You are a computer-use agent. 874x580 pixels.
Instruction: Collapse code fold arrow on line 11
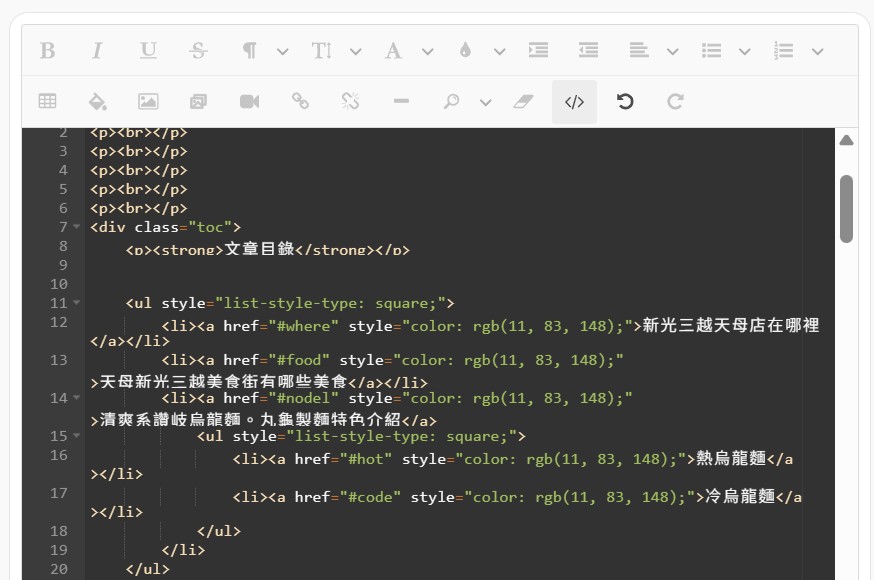[x=76, y=303]
